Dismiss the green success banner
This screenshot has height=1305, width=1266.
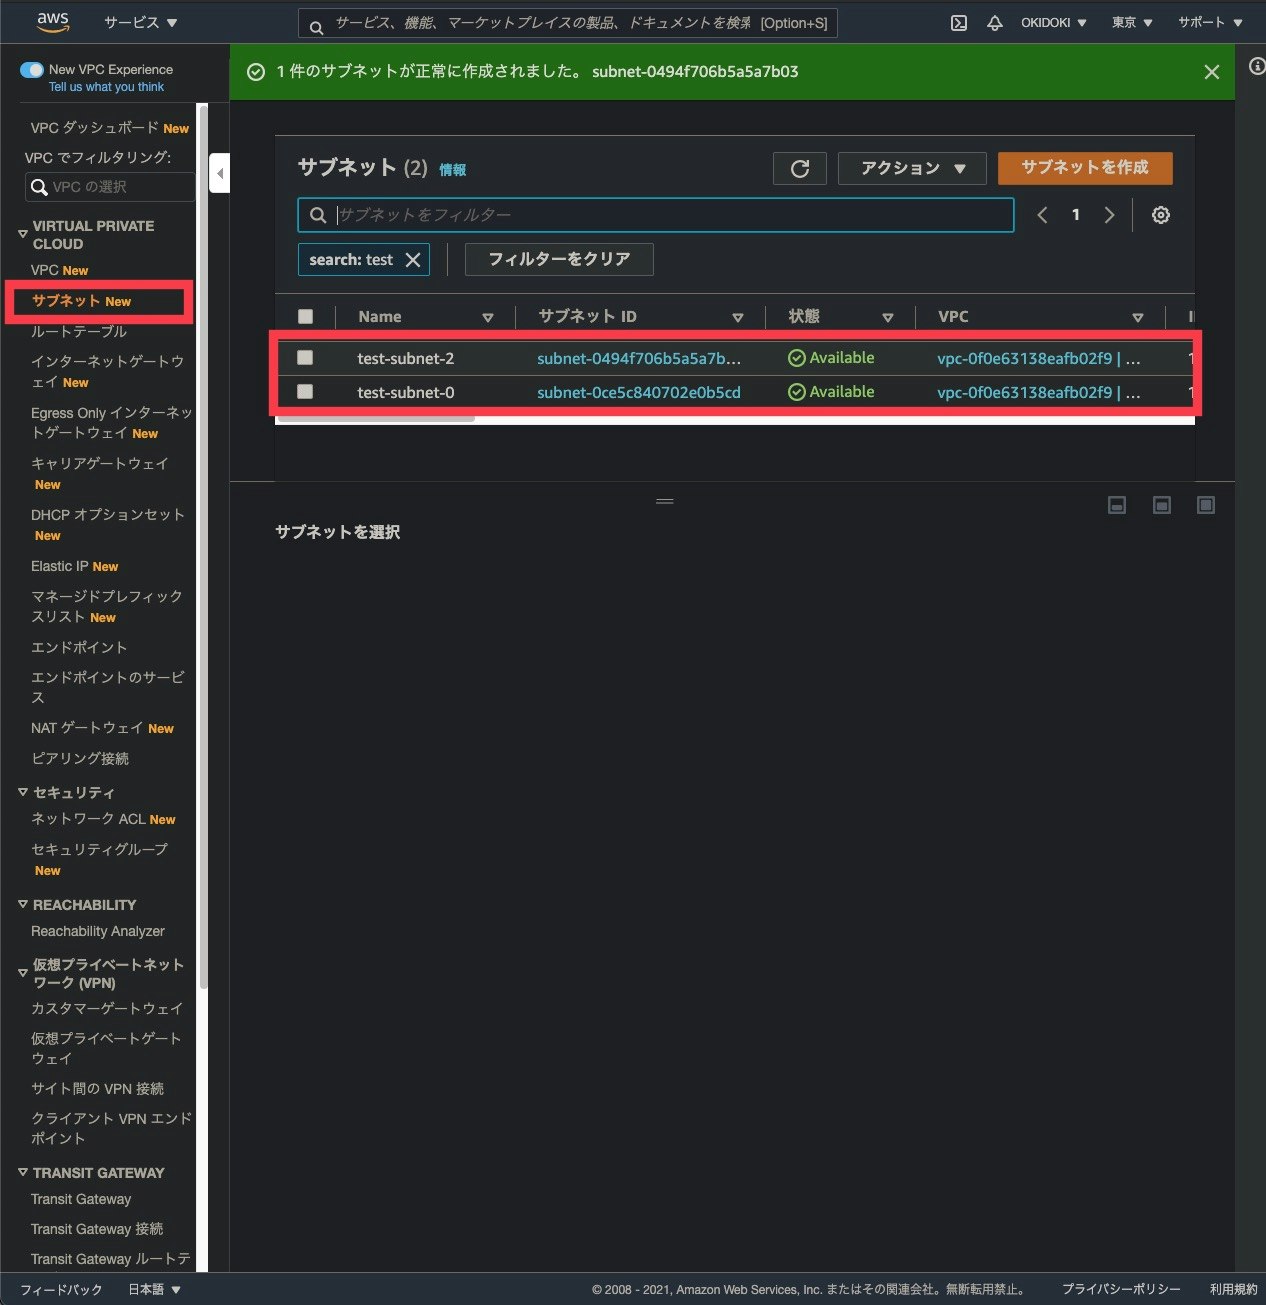pos(1211,72)
